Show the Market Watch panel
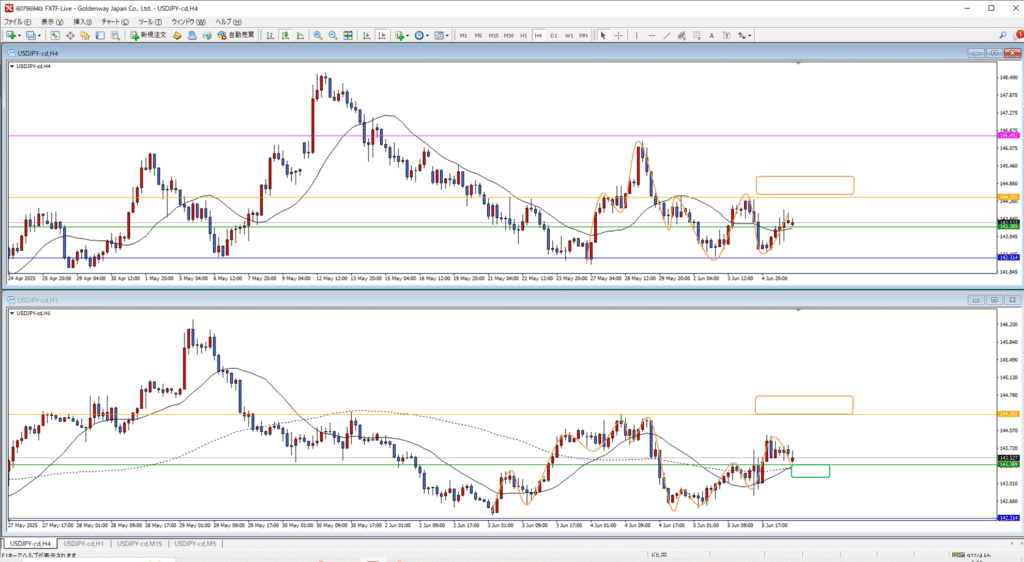 pyautogui.click(x=55, y=35)
